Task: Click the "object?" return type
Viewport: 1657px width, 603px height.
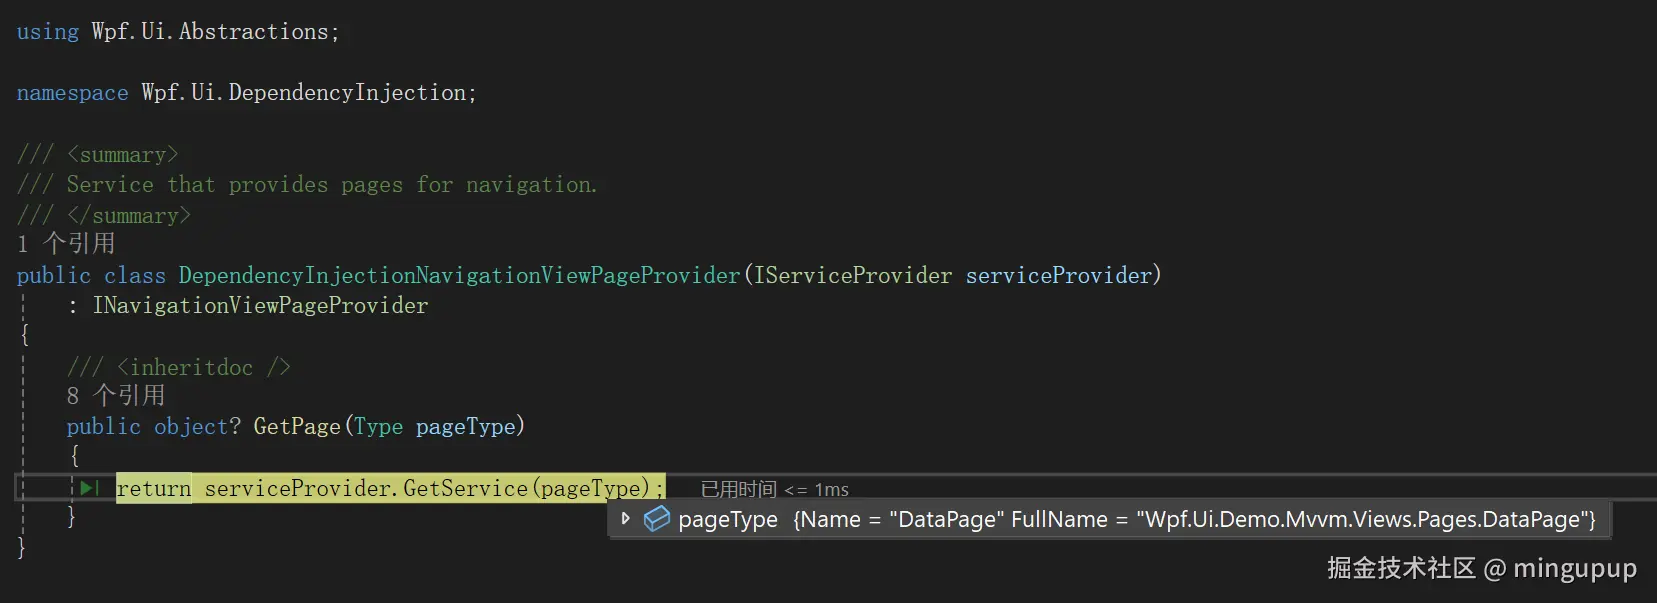Action: 197,426
